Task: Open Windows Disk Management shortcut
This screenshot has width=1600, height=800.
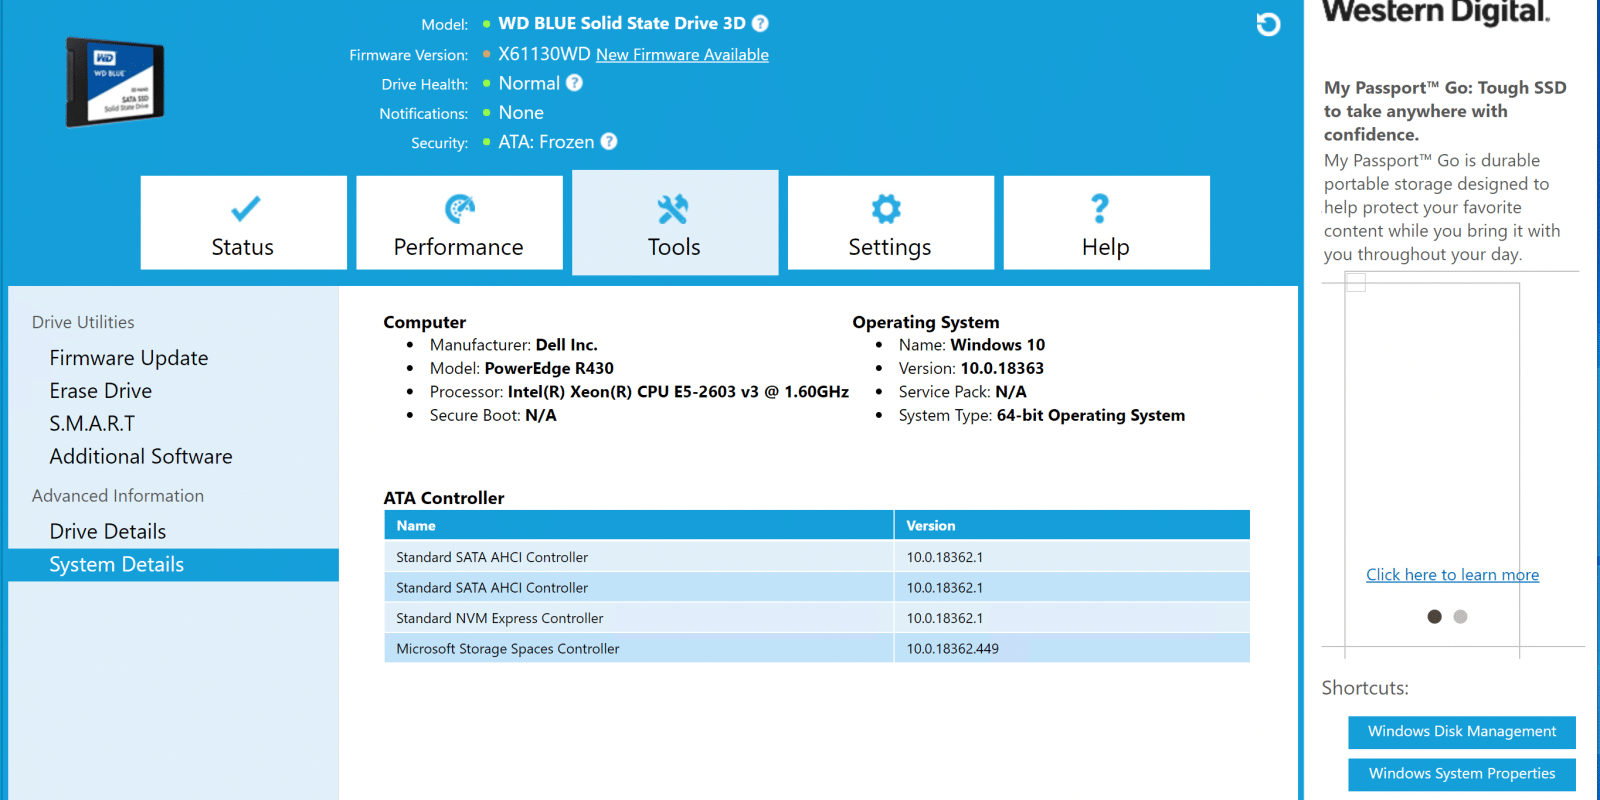Action: pos(1462,732)
